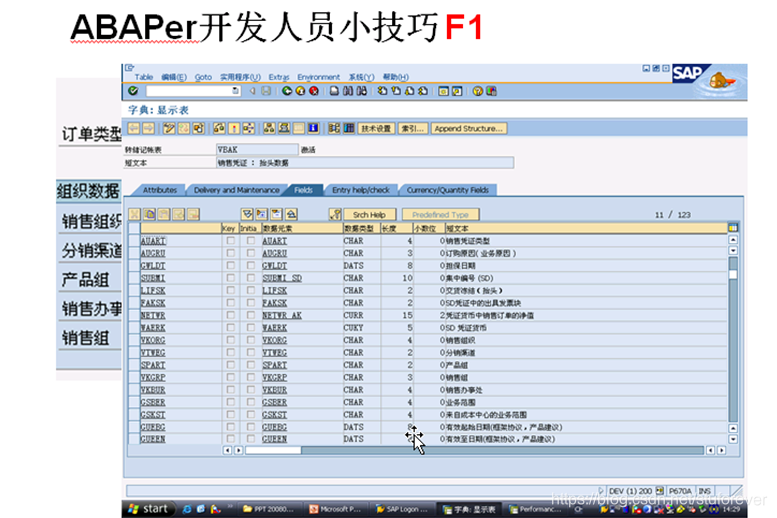This screenshot has height=518, width=777.
Task: Click the VBAK table name field
Action: tap(257, 149)
